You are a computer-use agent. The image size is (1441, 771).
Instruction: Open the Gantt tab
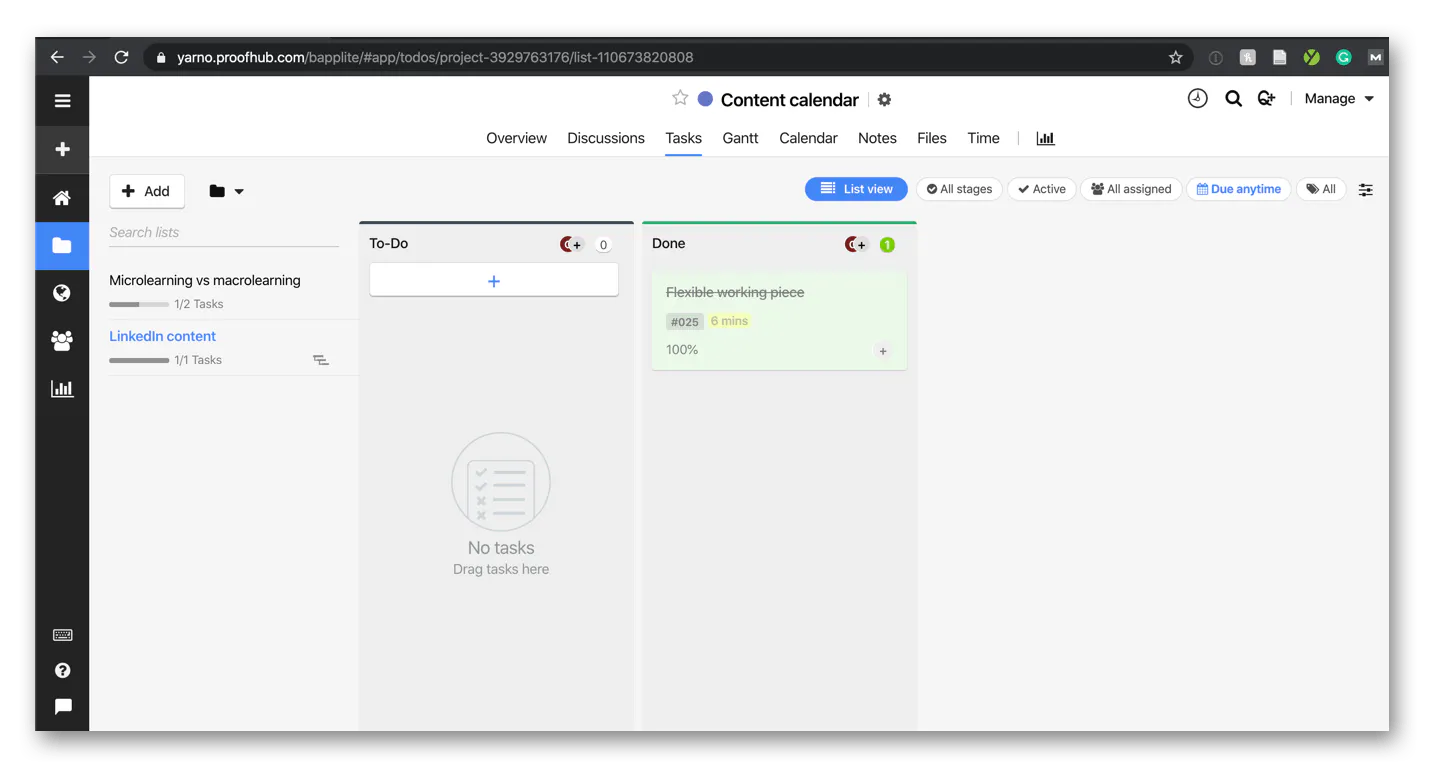(741, 138)
